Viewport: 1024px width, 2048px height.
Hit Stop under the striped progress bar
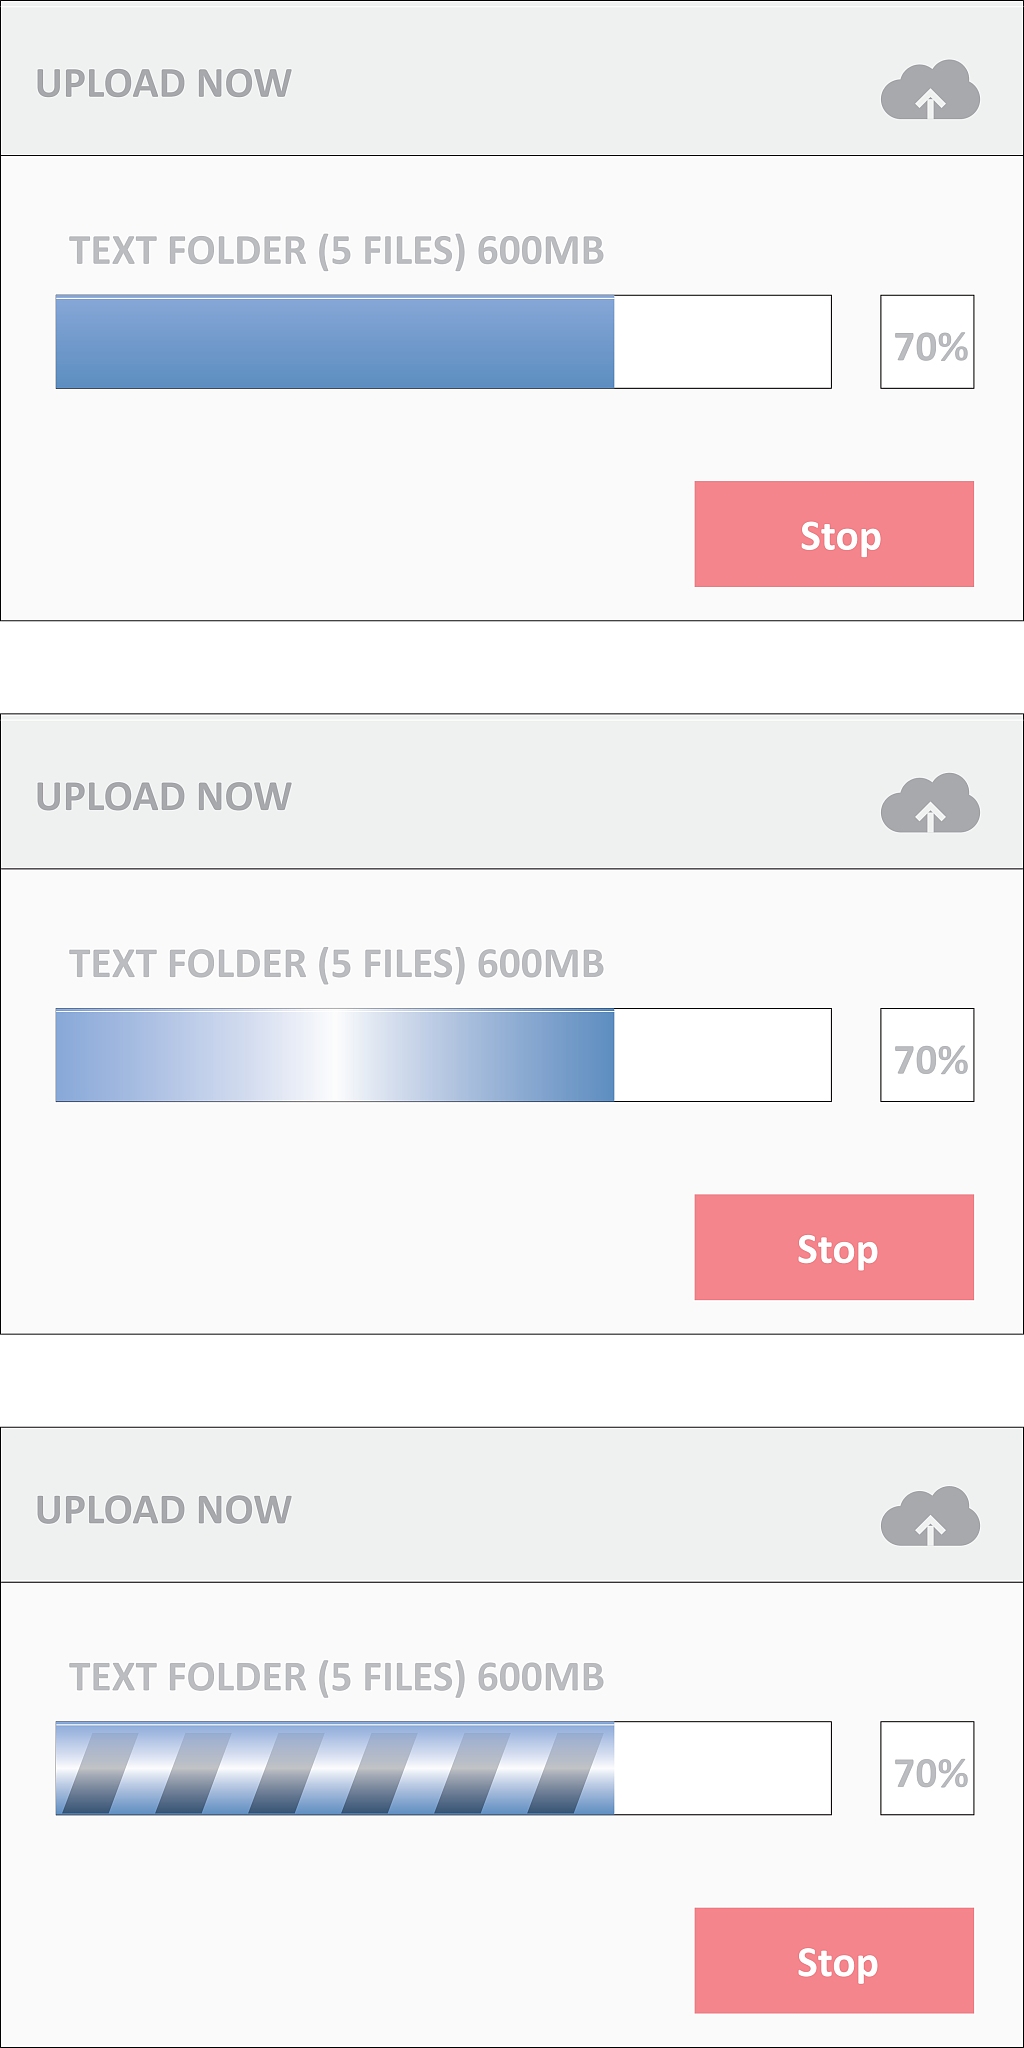[834, 1960]
